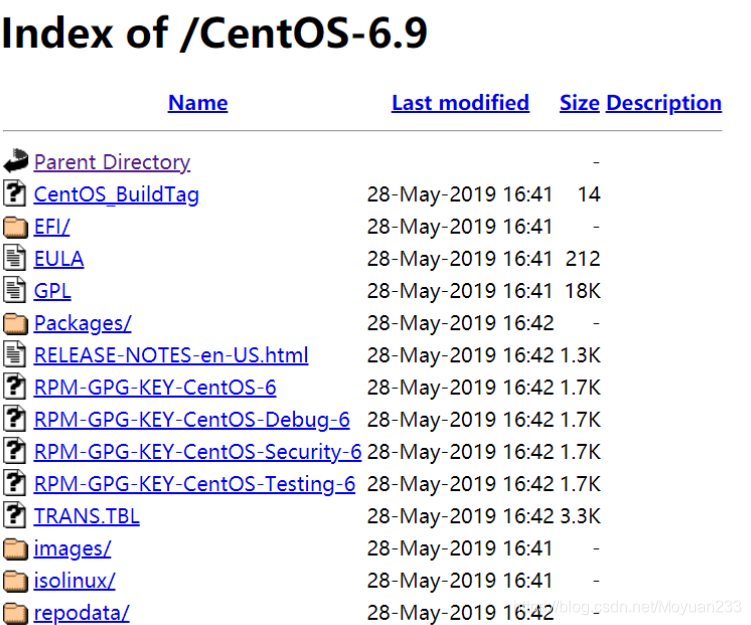Open the EULA file link
Image resolution: width=751 pixels, height=625 pixels.
click(x=59, y=259)
